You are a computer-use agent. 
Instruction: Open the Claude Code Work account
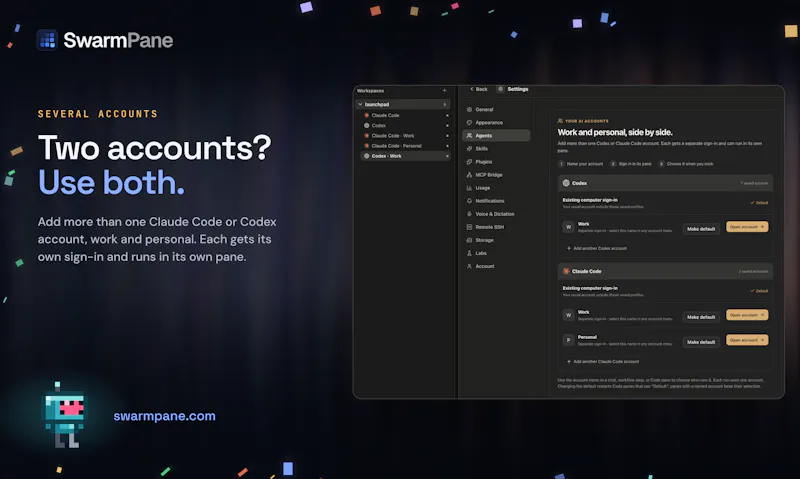coord(747,315)
